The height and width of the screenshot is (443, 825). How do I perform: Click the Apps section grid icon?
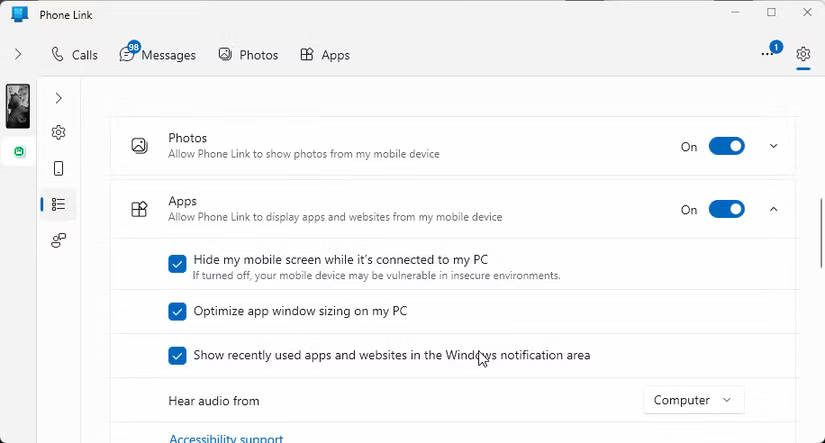tap(139, 209)
